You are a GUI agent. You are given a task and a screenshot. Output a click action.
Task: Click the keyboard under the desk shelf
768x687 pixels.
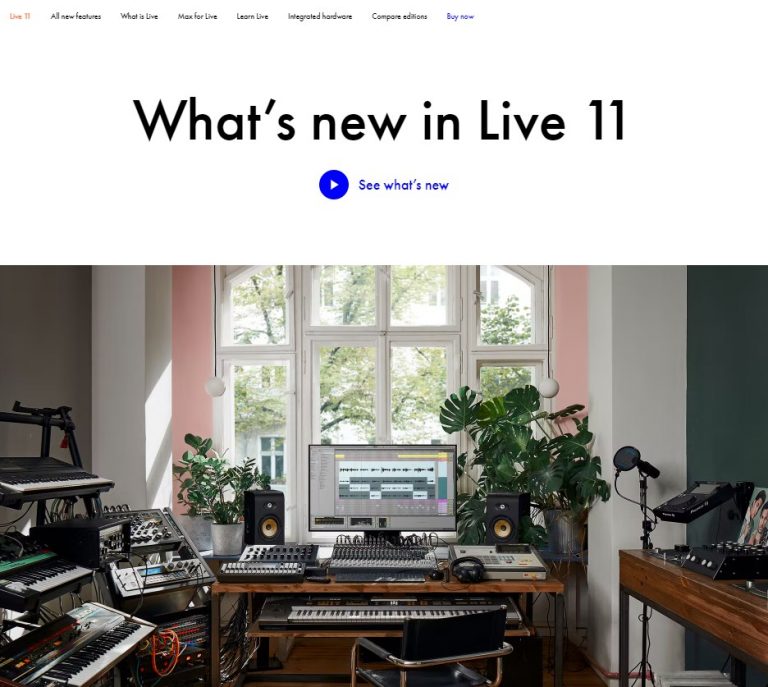coord(389,613)
